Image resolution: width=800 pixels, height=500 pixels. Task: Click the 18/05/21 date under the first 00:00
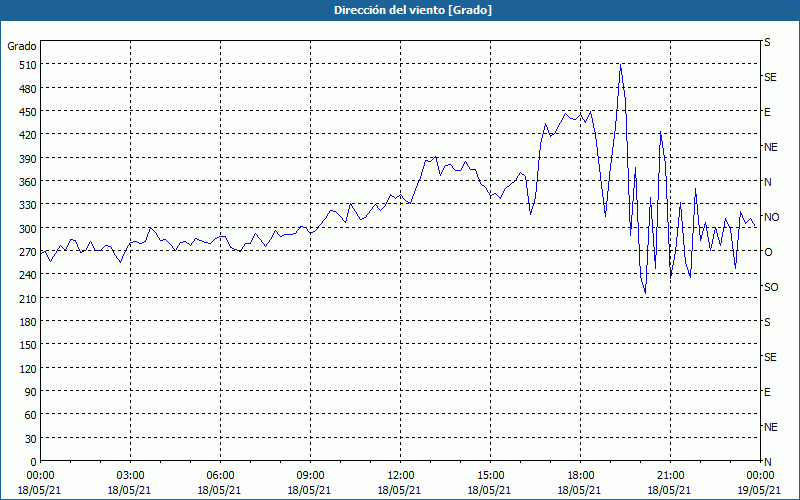coord(40,490)
